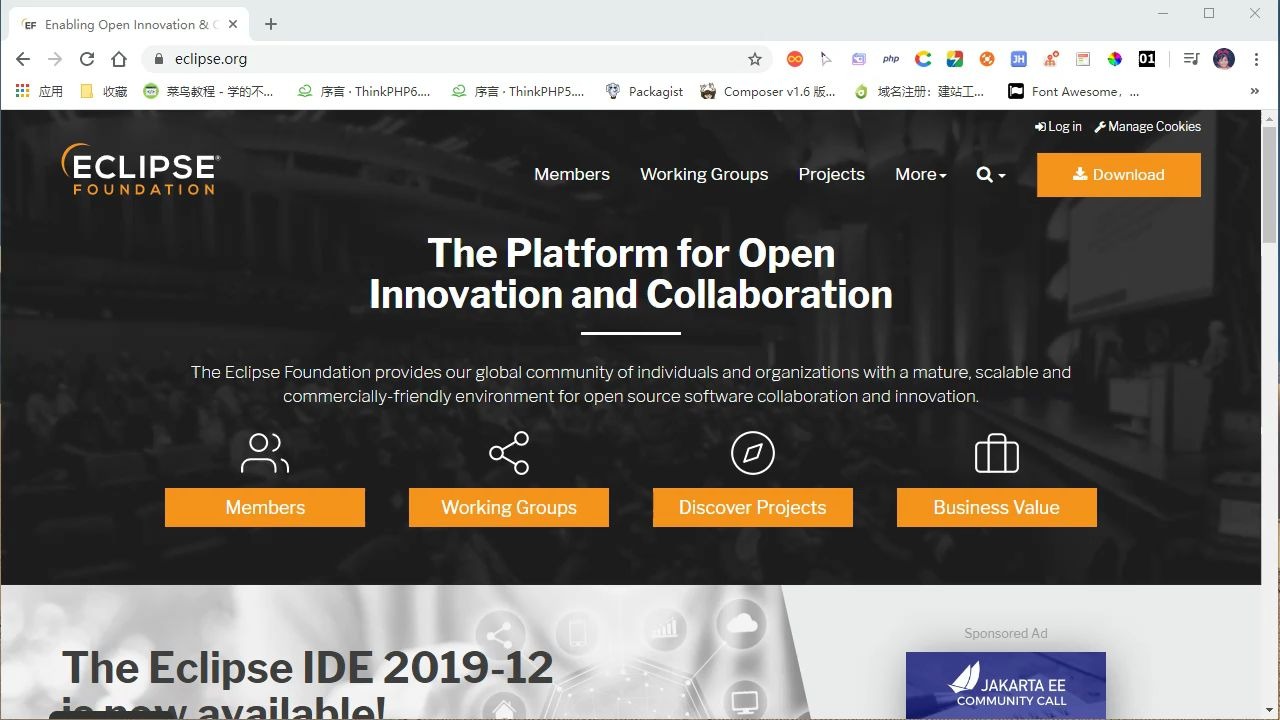Open the orange infinity extension icon
1280x720 pixels.
pyautogui.click(x=794, y=59)
